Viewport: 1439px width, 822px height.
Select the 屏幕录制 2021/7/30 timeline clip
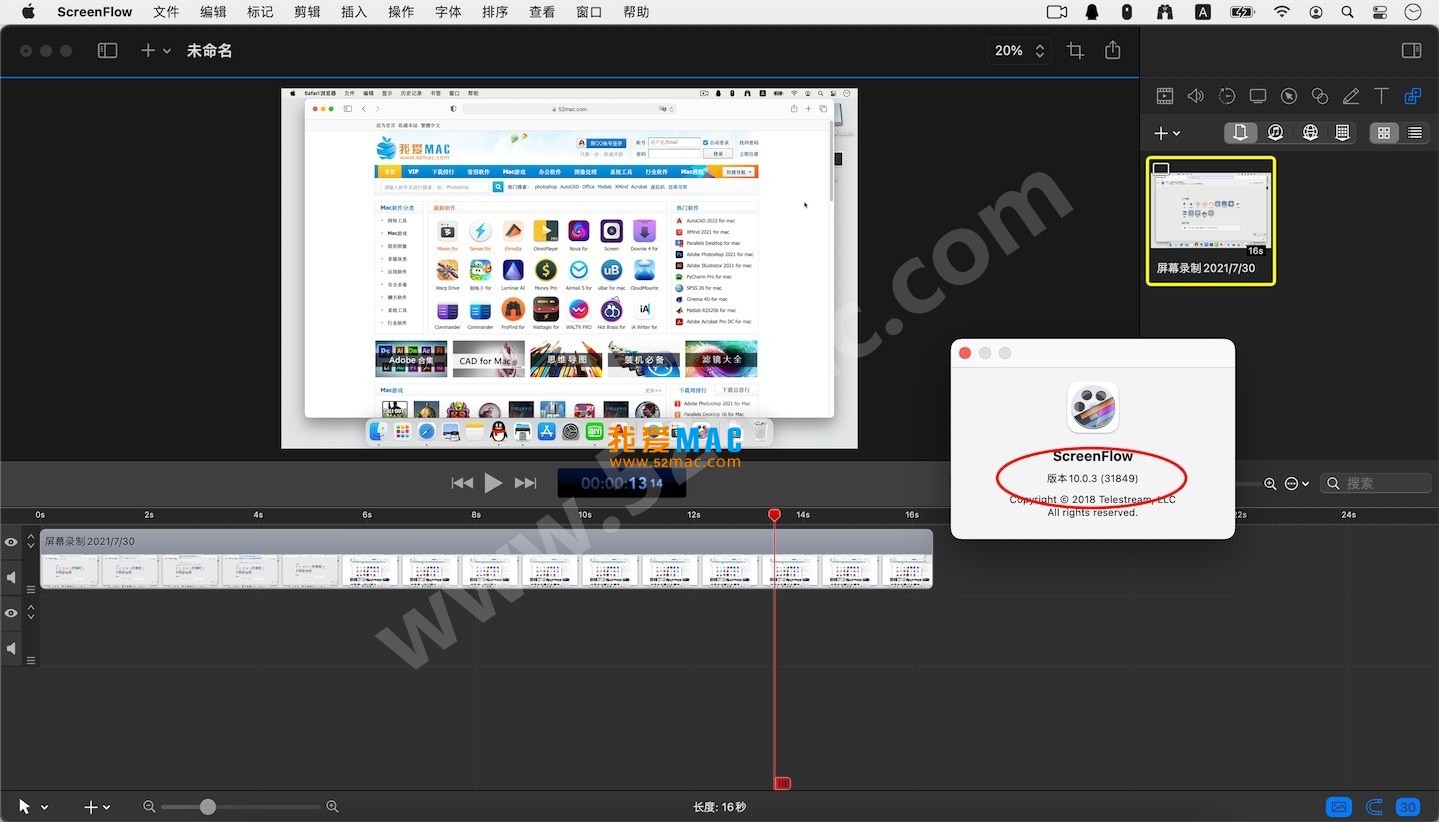pyautogui.click(x=486, y=559)
